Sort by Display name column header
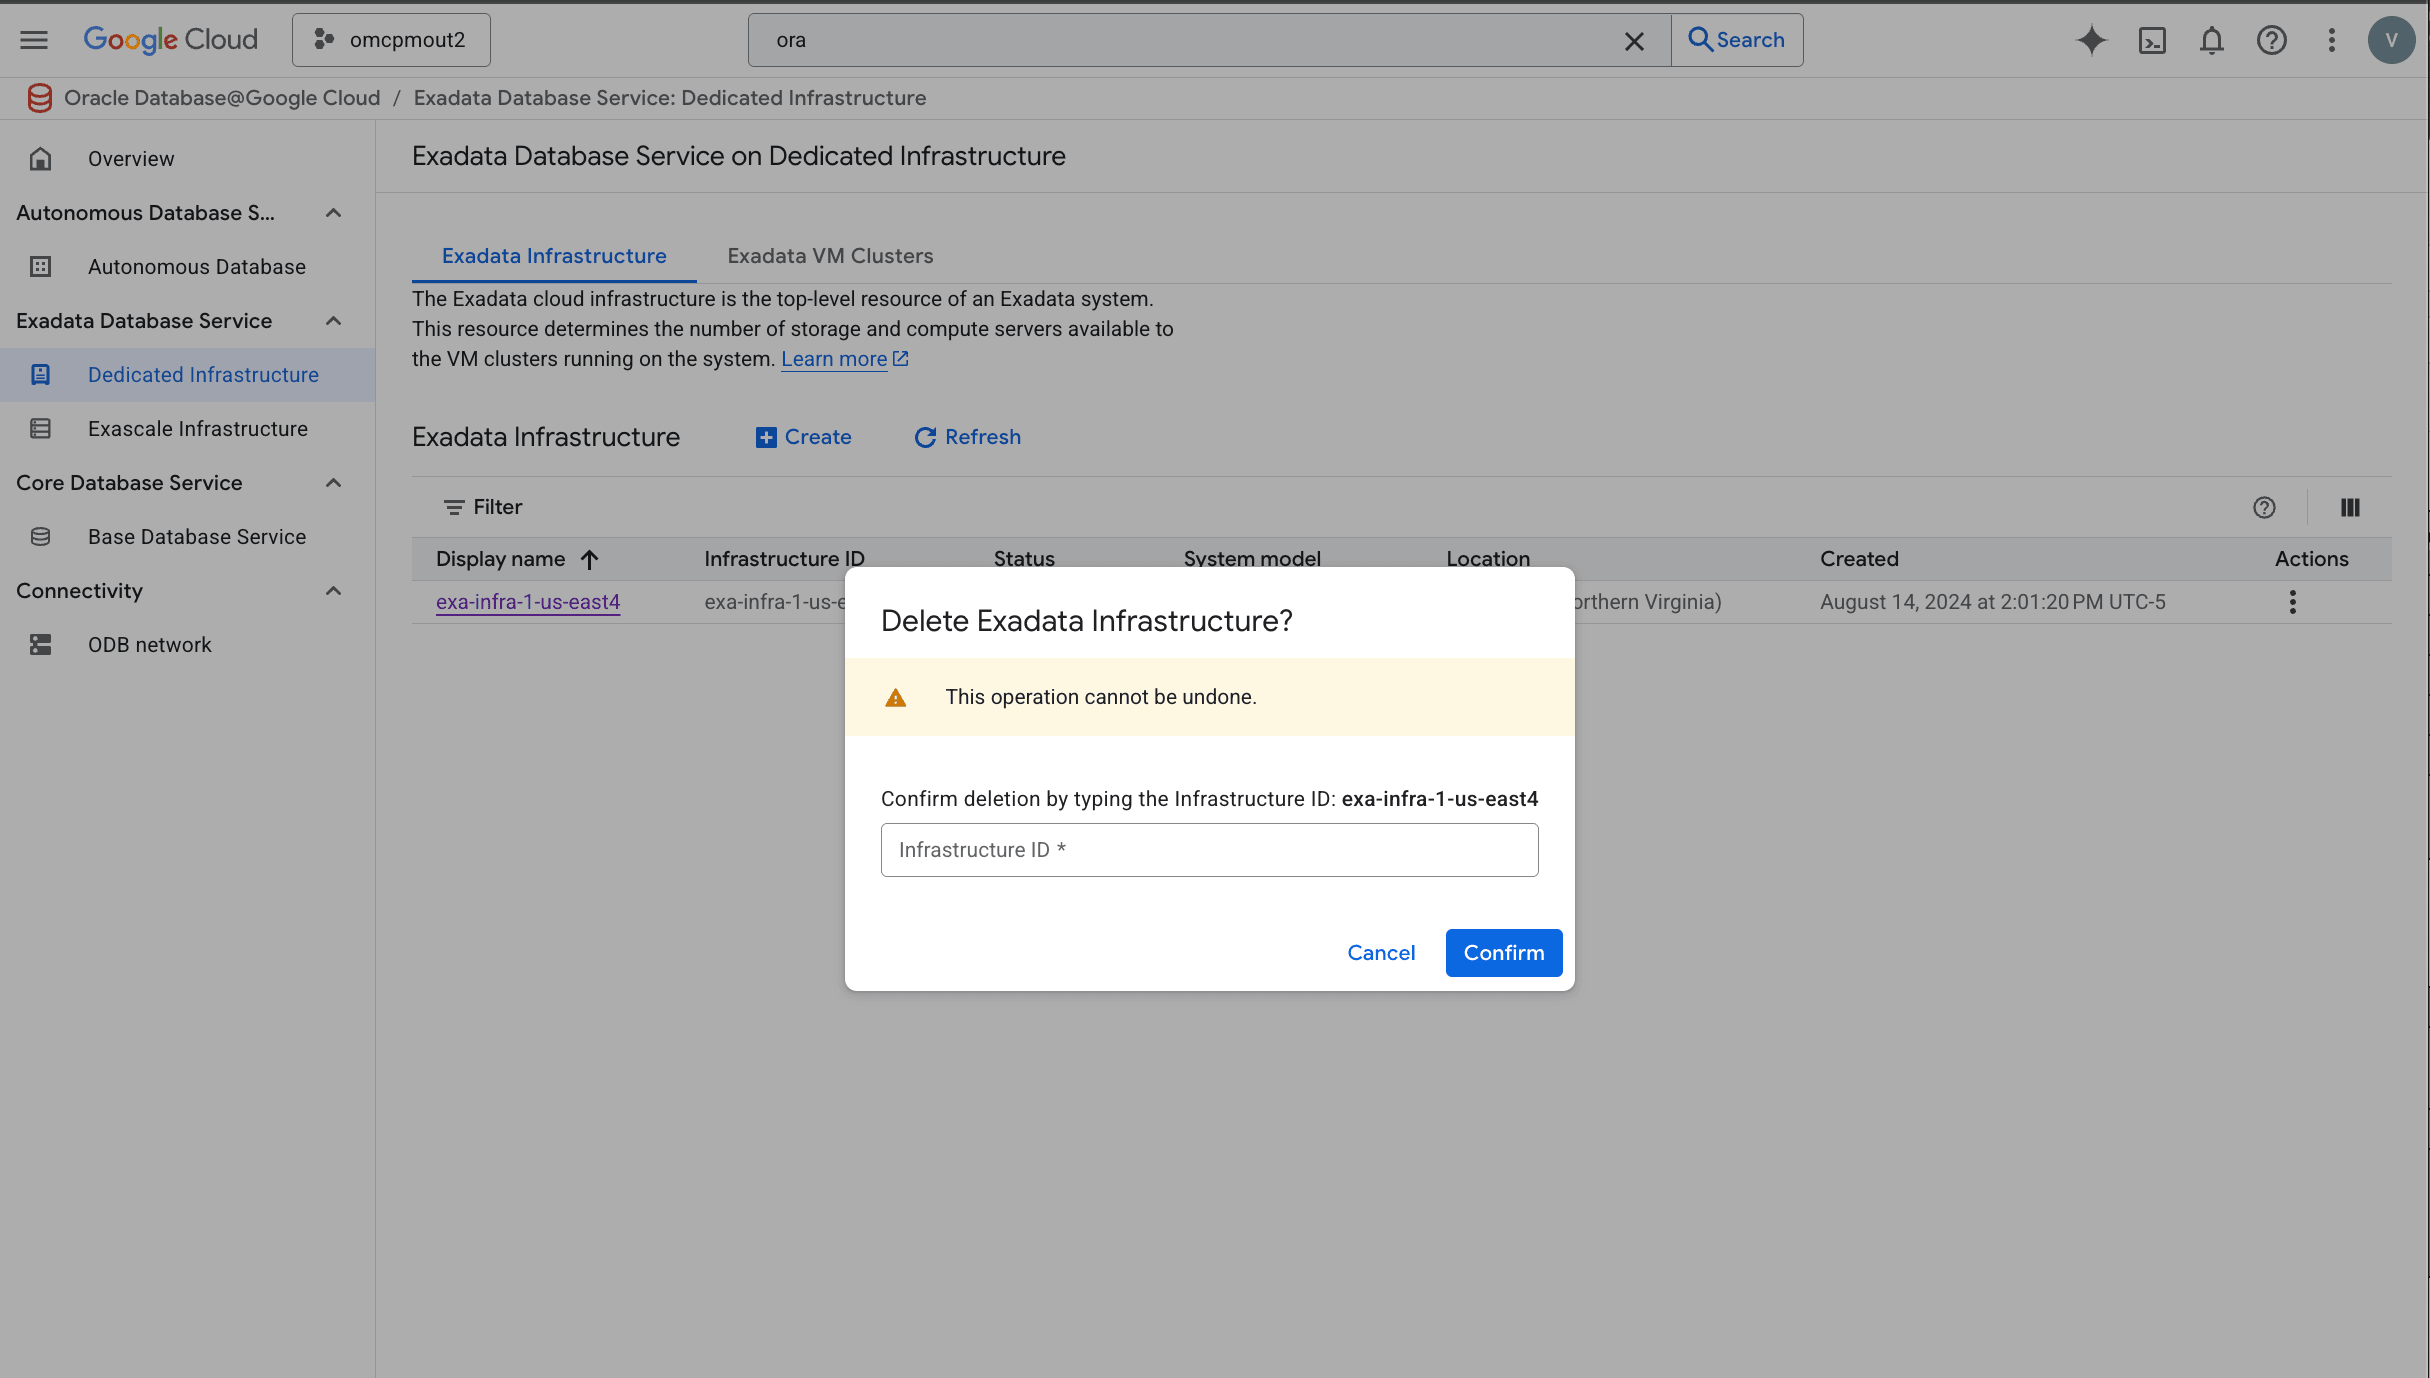Image resolution: width=2430 pixels, height=1378 pixels. point(501,559)
